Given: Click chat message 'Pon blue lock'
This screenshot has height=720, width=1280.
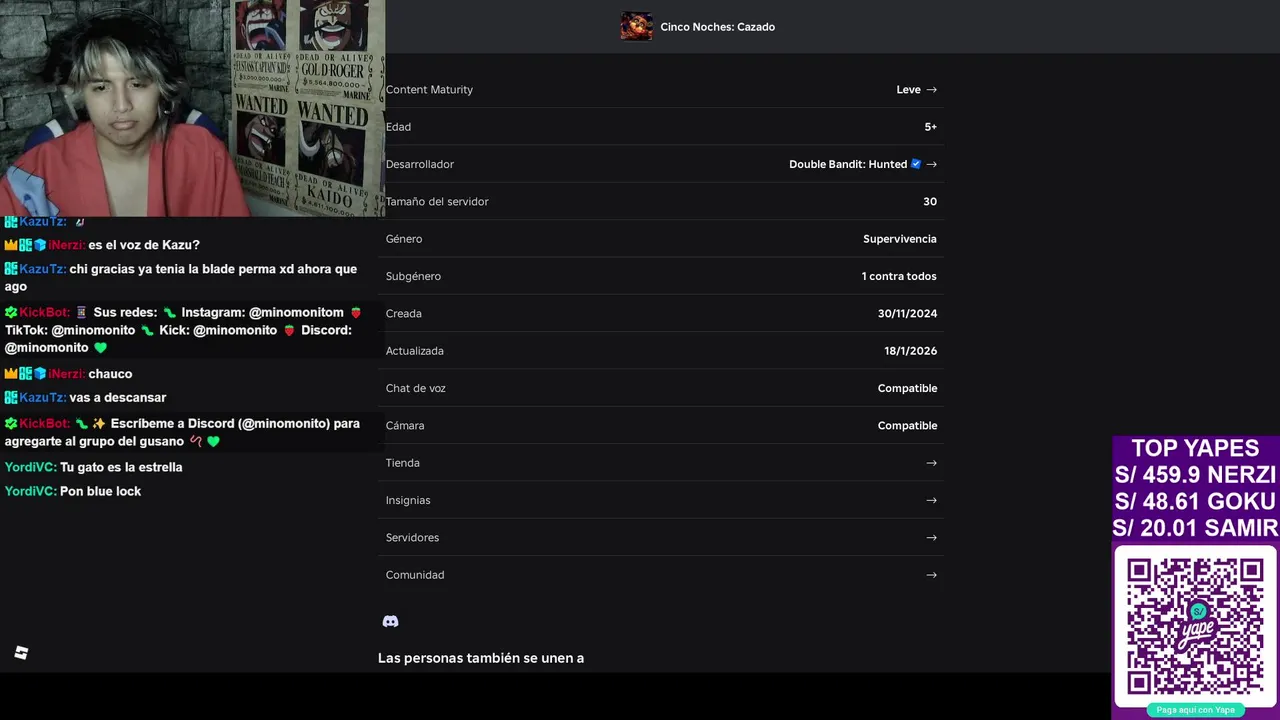Looking at the screenshot, I should pyautogui.click(x=100, y=491).
